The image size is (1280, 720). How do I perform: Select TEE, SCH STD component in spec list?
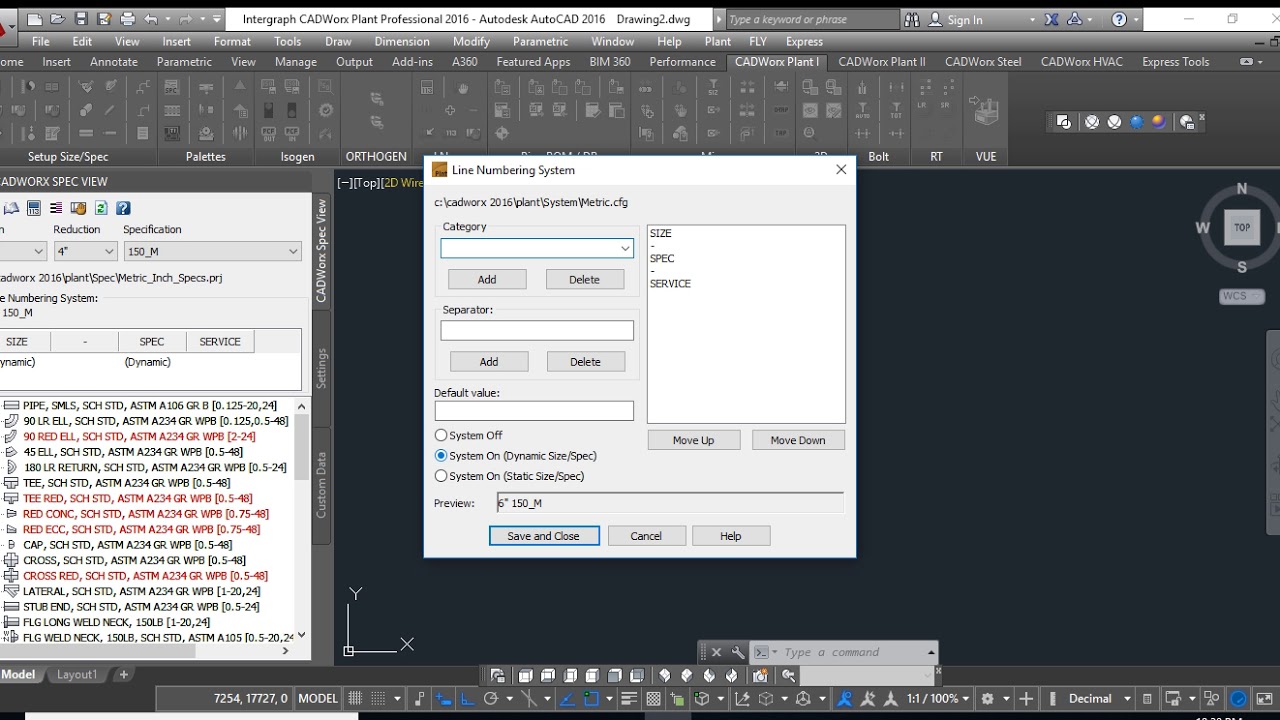click(x=127, y=483)
